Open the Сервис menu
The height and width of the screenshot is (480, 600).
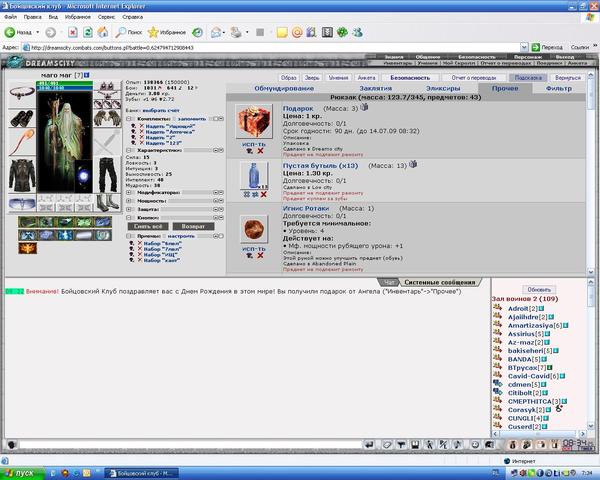point(106,17)
